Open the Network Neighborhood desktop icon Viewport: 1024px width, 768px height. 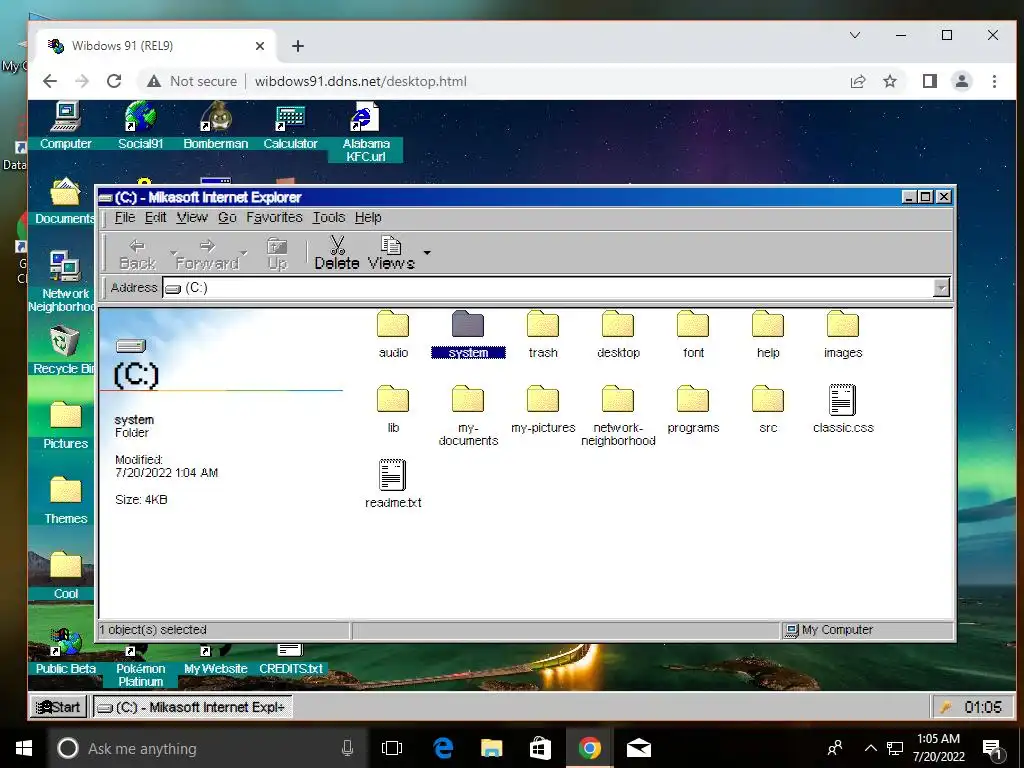coord(63,281)
